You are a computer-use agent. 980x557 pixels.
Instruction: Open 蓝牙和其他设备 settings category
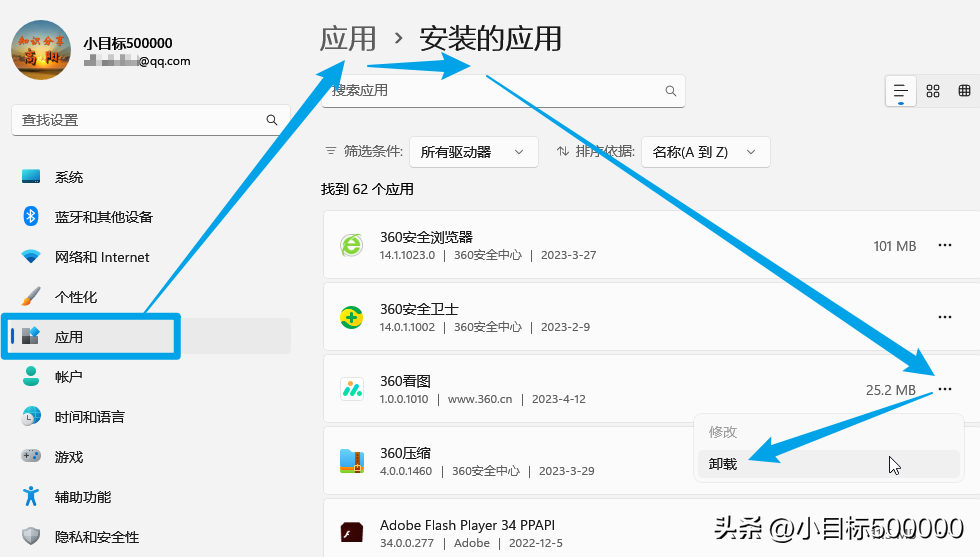tap(104, 217)
